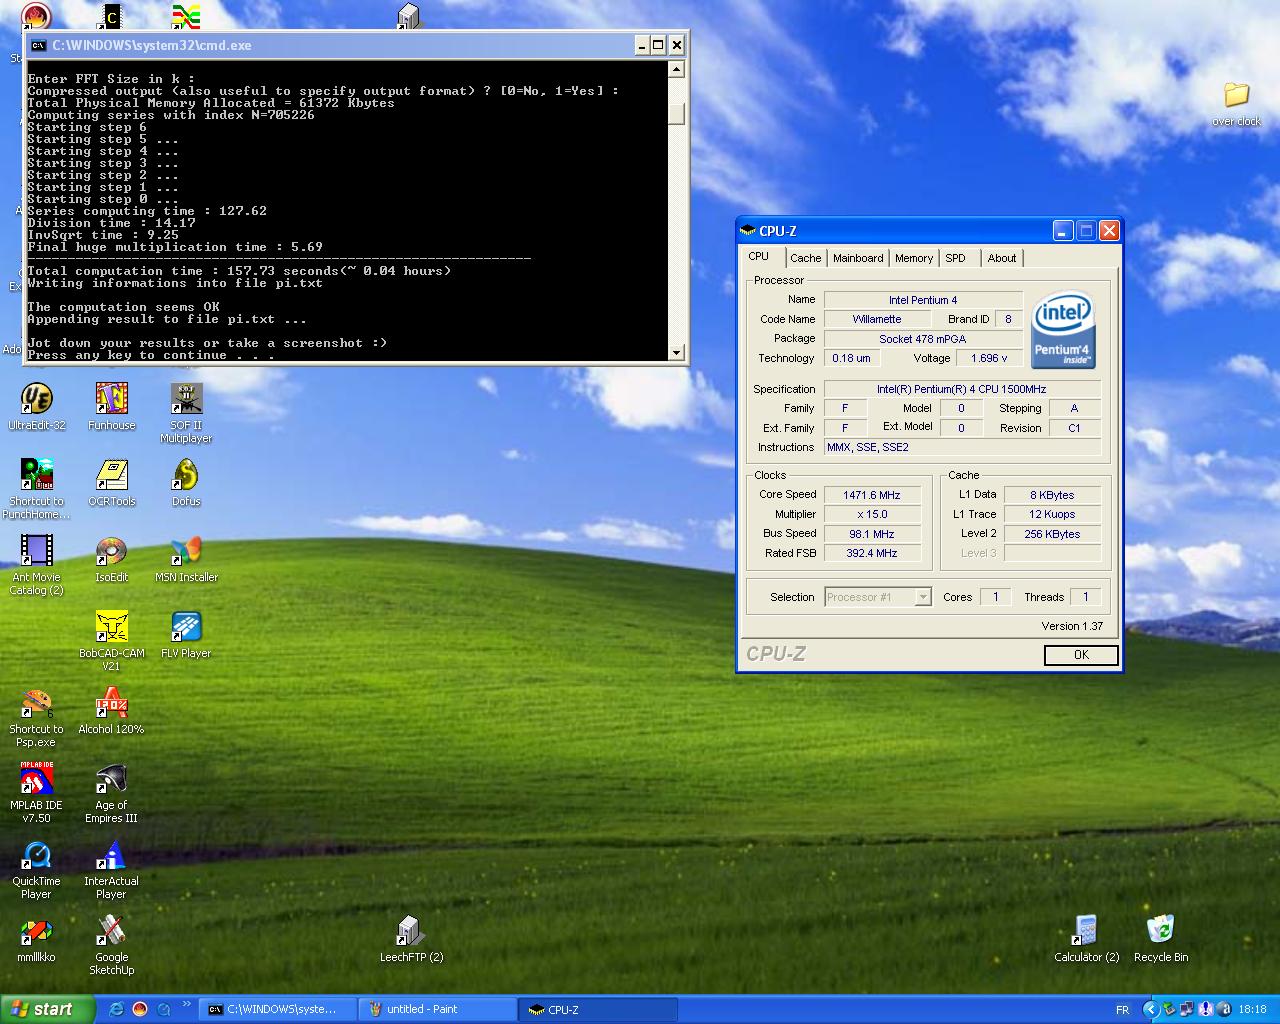The width and height of the screenshot is (1280, 1024).
Task: Select BobCAD-CAM V21 shortcut
Action: pyautogui.click(x=111, y=641)
